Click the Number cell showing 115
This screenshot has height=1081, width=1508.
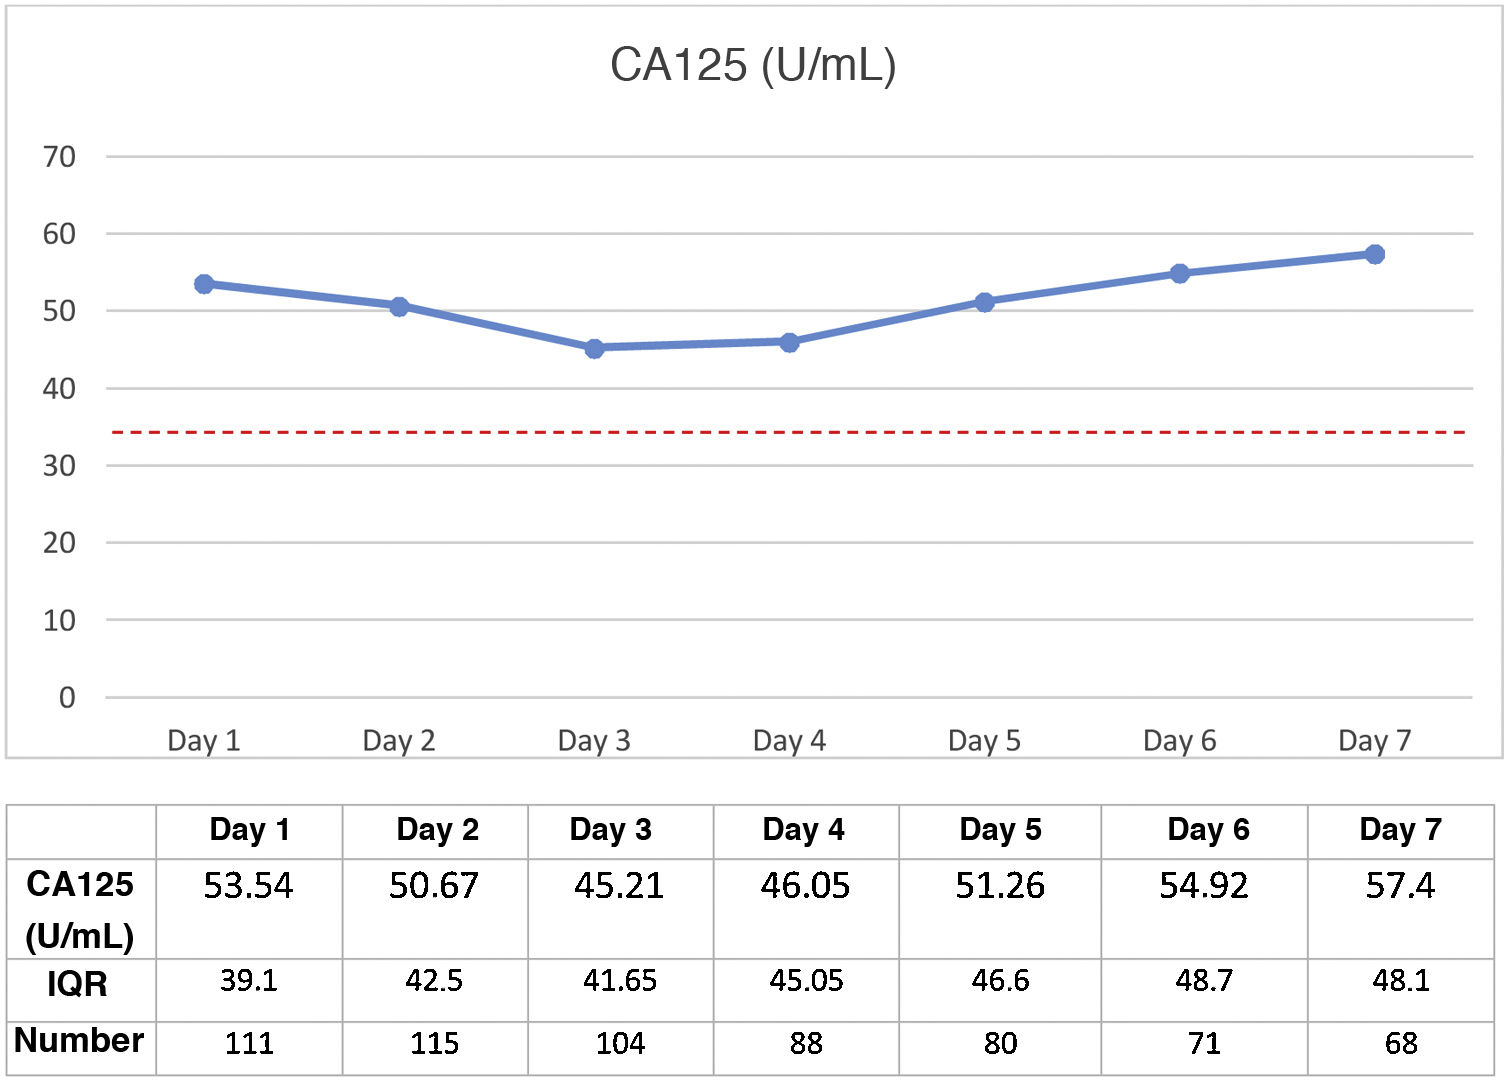(434, 1044)
